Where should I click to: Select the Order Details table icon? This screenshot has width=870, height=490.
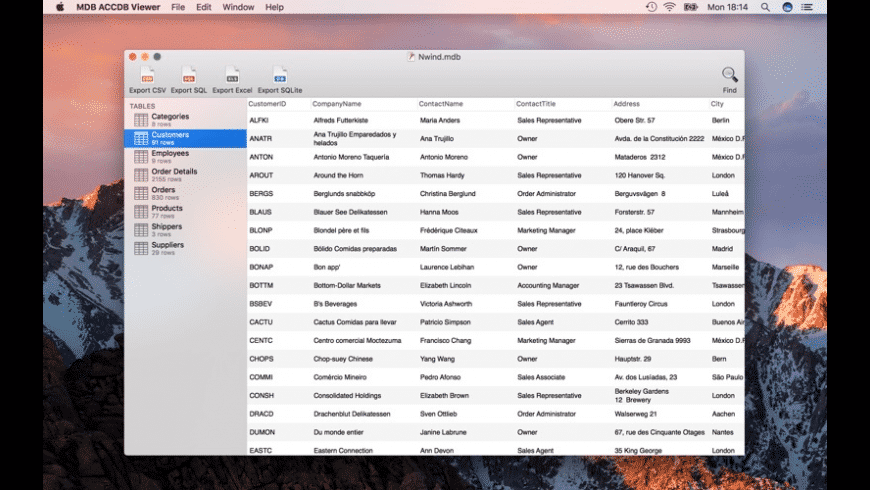[x=141, y=175]
